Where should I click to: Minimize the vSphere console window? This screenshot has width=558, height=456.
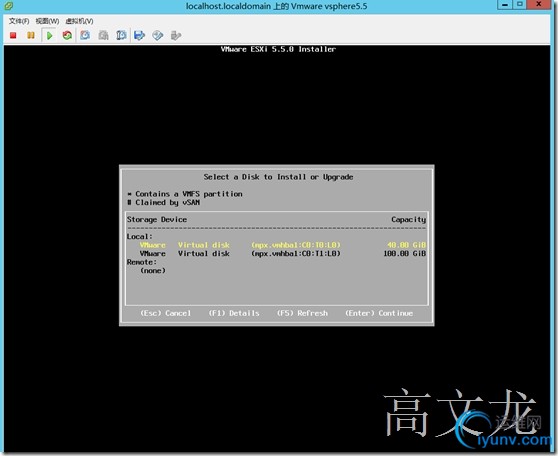[x=505, y=5]
